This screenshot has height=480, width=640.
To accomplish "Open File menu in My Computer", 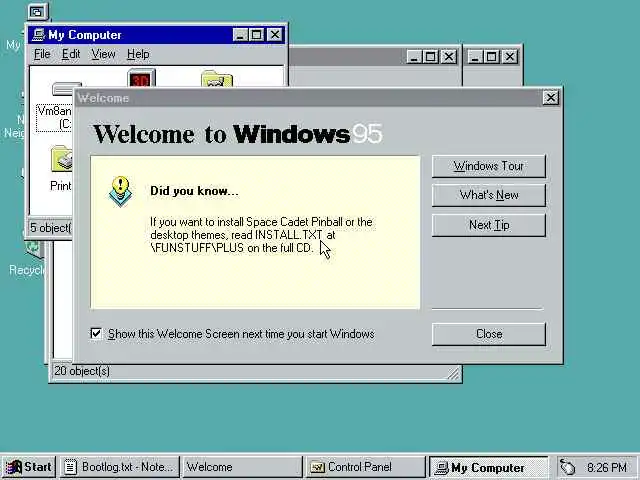I will pos(42,54).
